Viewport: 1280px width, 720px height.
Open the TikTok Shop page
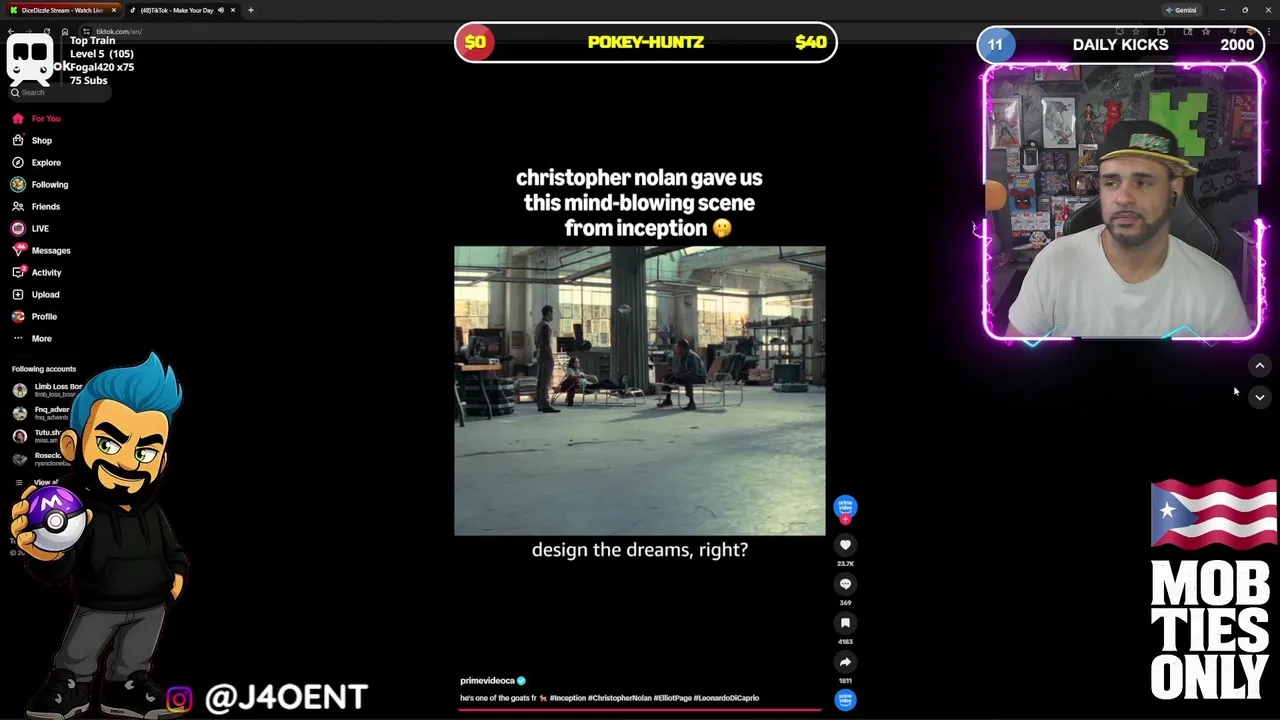[x=32, y=140]
